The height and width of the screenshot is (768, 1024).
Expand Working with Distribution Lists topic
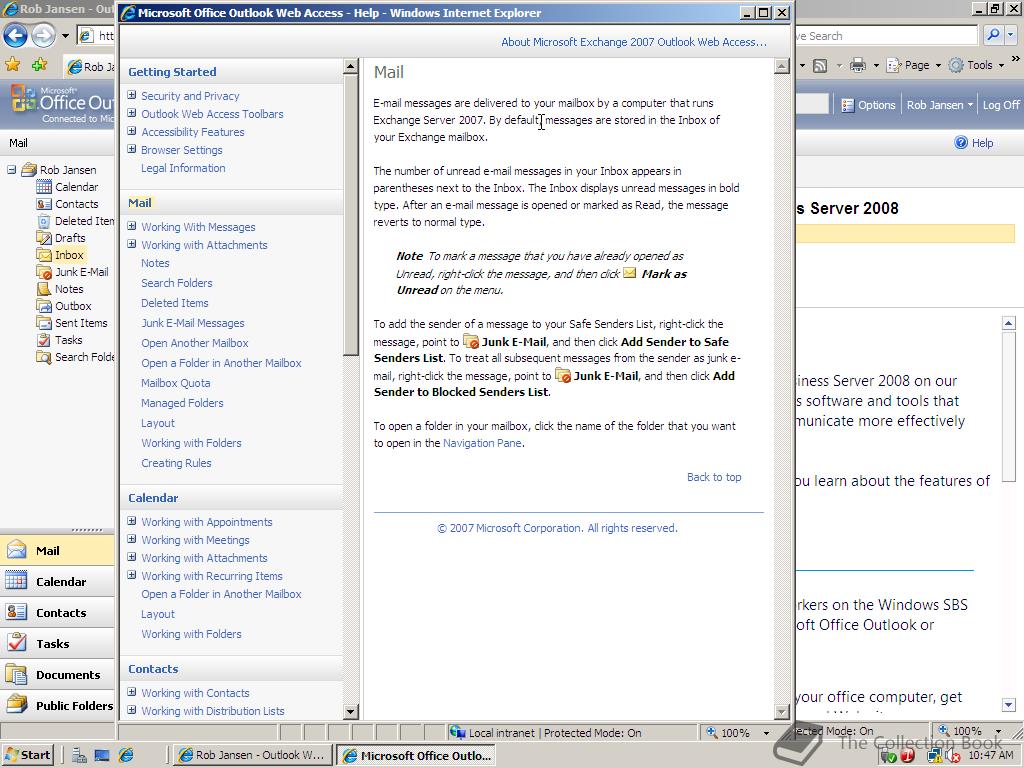[x=132, y=710]
